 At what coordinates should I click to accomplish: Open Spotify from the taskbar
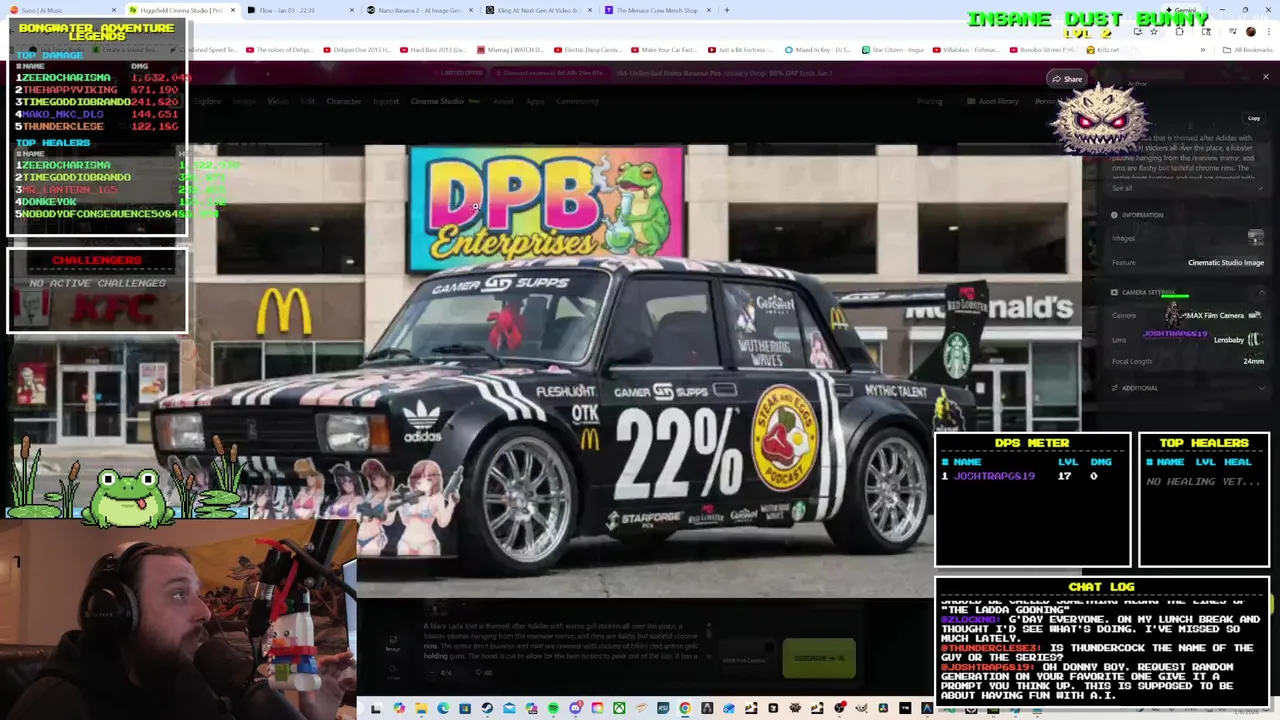(553, 708)
